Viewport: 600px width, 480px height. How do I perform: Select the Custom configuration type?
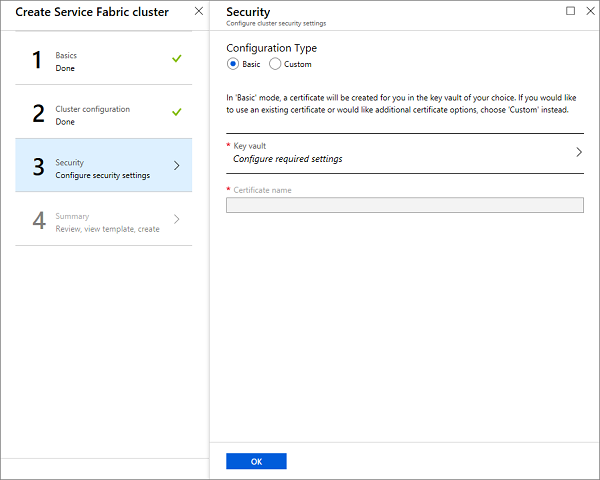pos(276,64)
